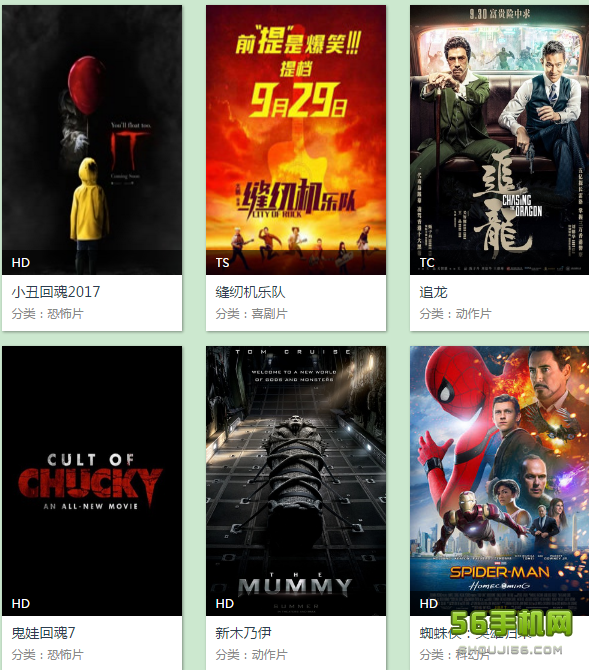The height and width of the screenshot is (670, 589).
Task: Open the IT movie poster thumbnail
Action: coord(92,140)
